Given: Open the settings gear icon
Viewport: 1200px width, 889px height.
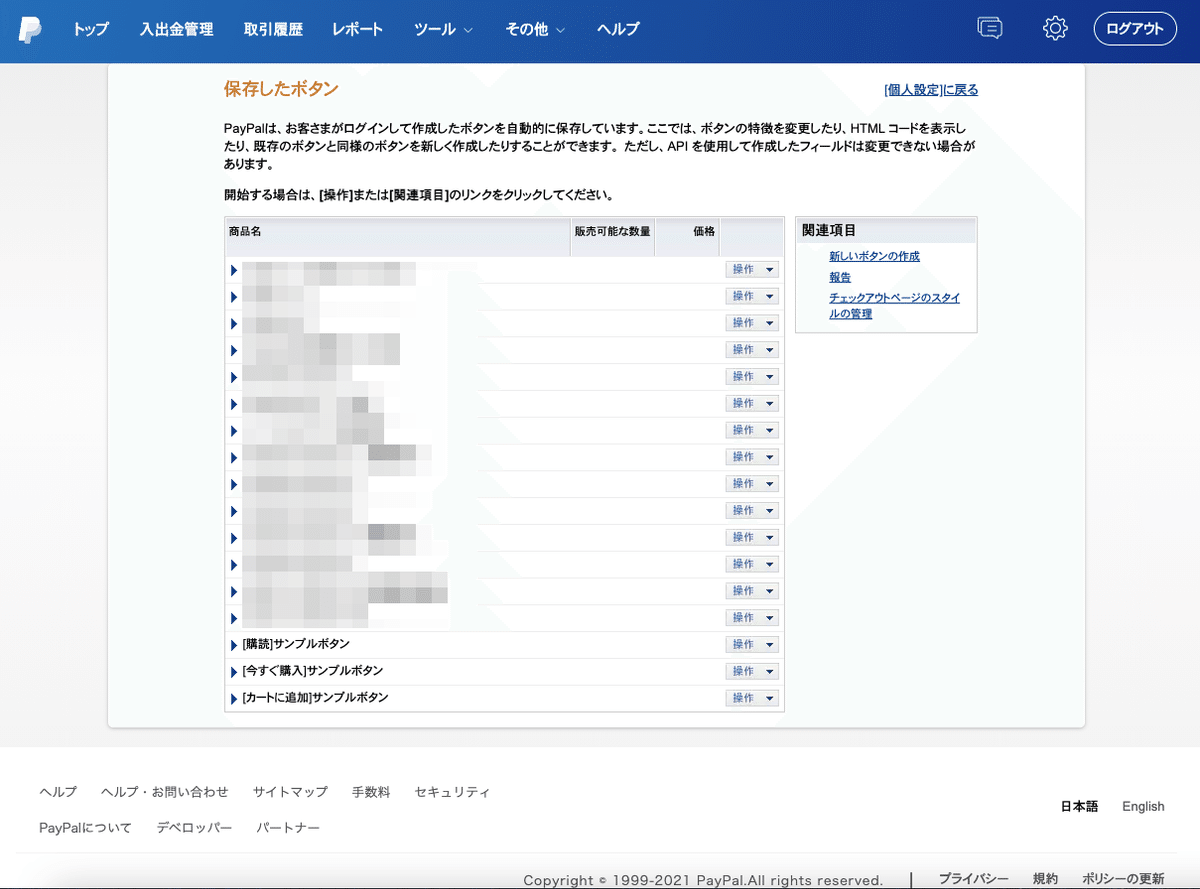Looking at the screenshot, I should click(x=1055, y=29).
